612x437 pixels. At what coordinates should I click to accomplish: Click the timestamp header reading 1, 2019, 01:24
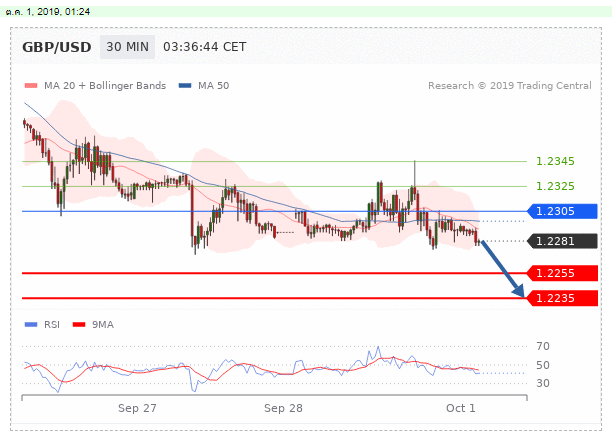[x=48, y=12]
